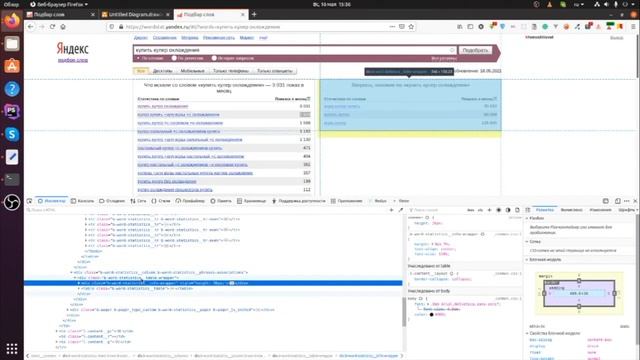Switch to the Changes sidebar tab
This screenshot has height=360, width=640.
[x=600, y=210]
